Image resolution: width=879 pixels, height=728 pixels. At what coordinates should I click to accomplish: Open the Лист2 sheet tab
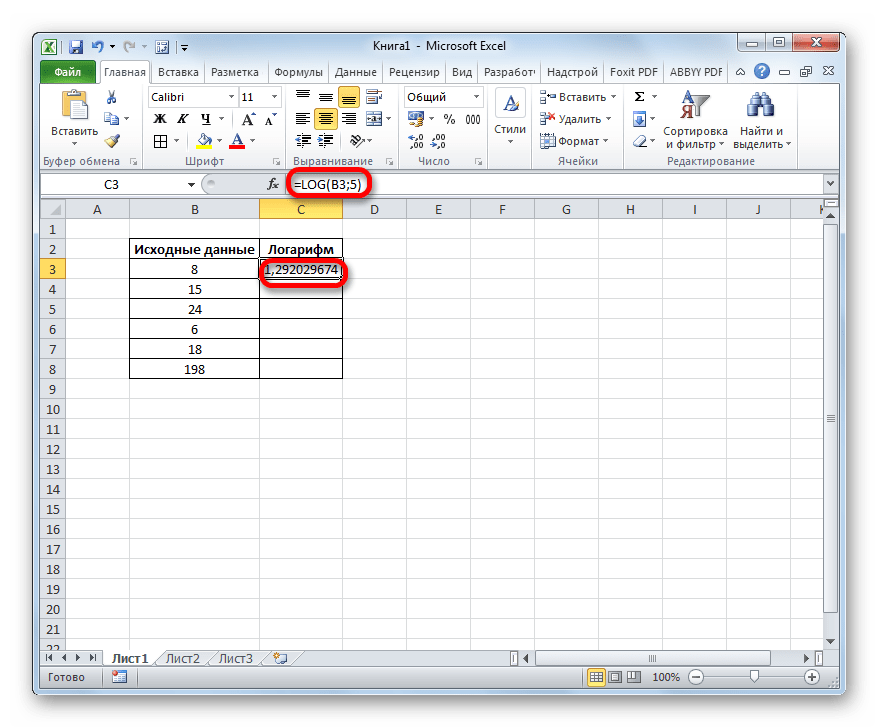click(183, 658)
